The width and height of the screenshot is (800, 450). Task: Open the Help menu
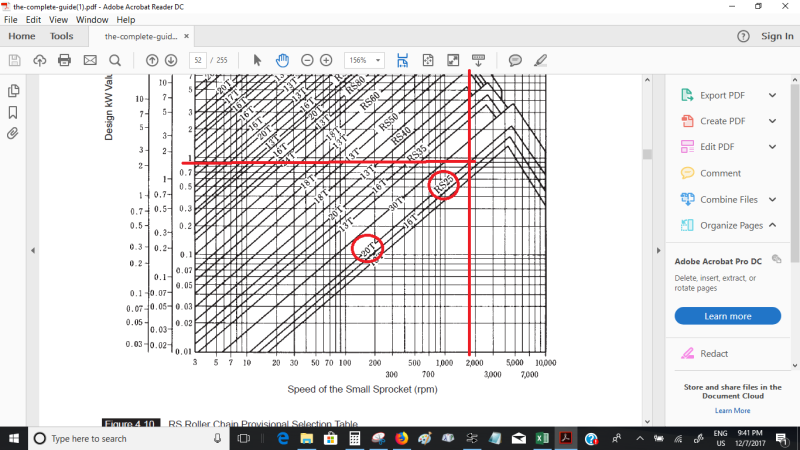(x=126, y=20)
